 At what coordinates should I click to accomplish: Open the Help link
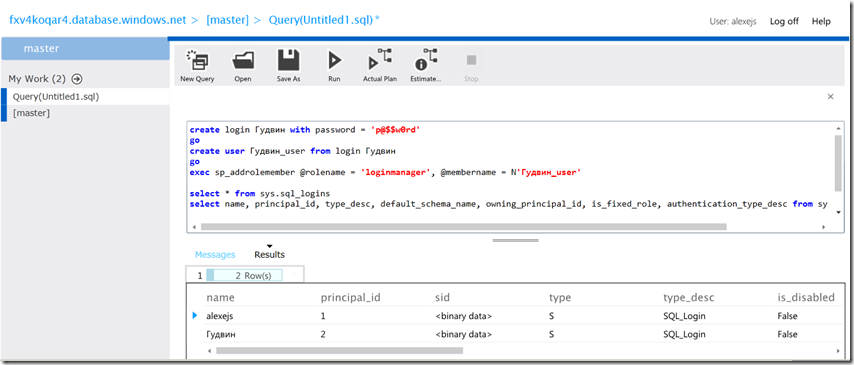(x=821, y=22)
